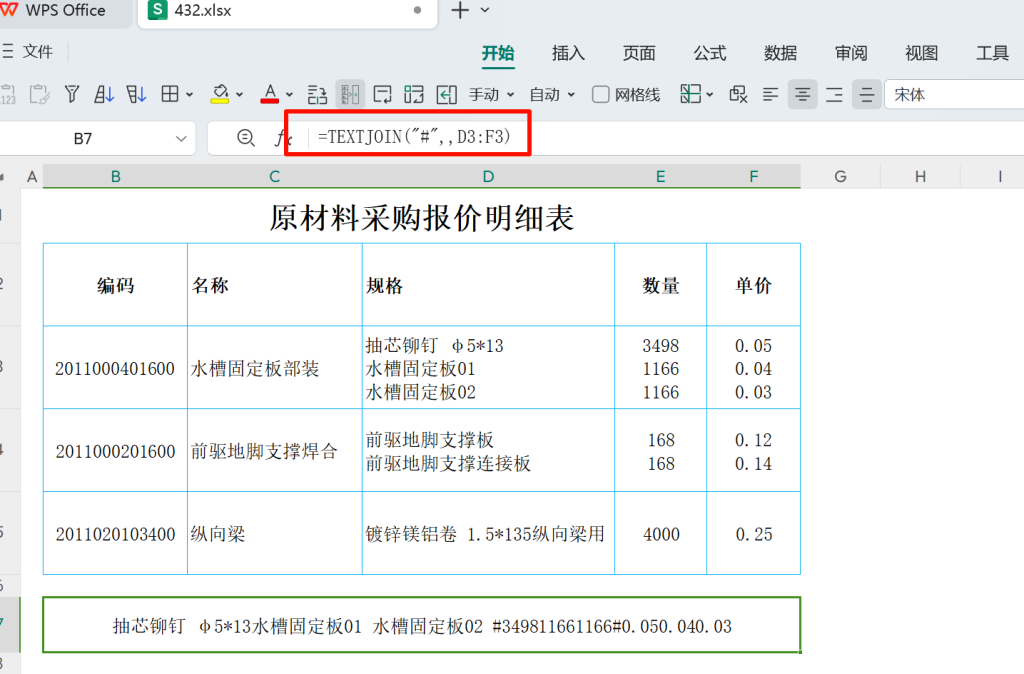
Task: Open the 手动 dropdown
Action: pos(491,95)
